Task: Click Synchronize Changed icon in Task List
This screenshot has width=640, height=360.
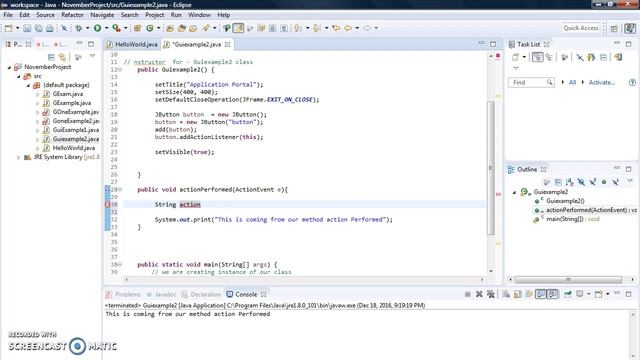Action: (x=618, y=58)
